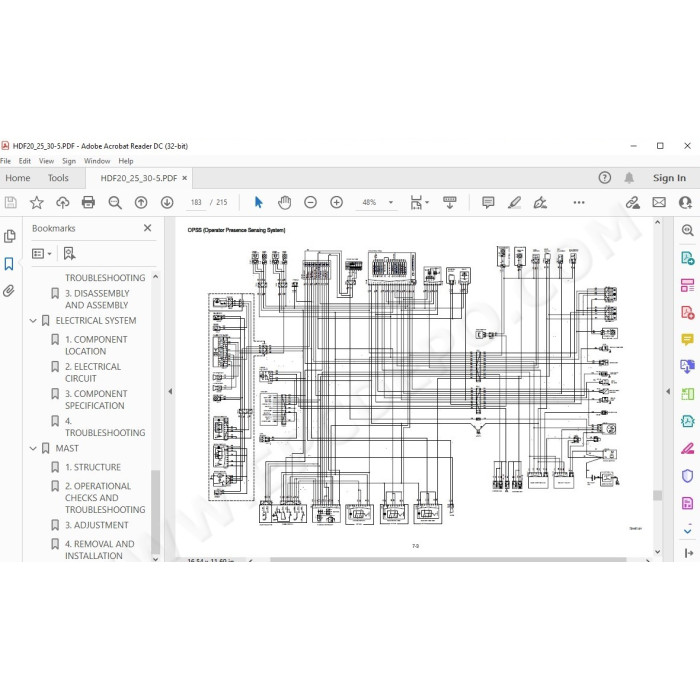Open Window menu

point(97,161)
